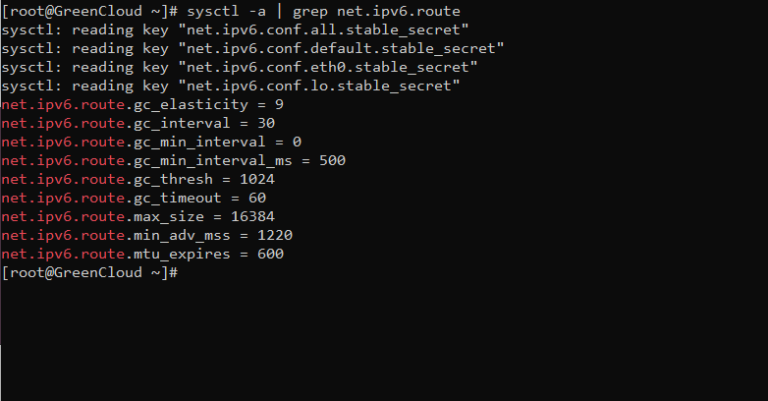Click the mtu_expires = 600 line
The image size is (768, 401).
pyautogui.click(x=143, y=254)
